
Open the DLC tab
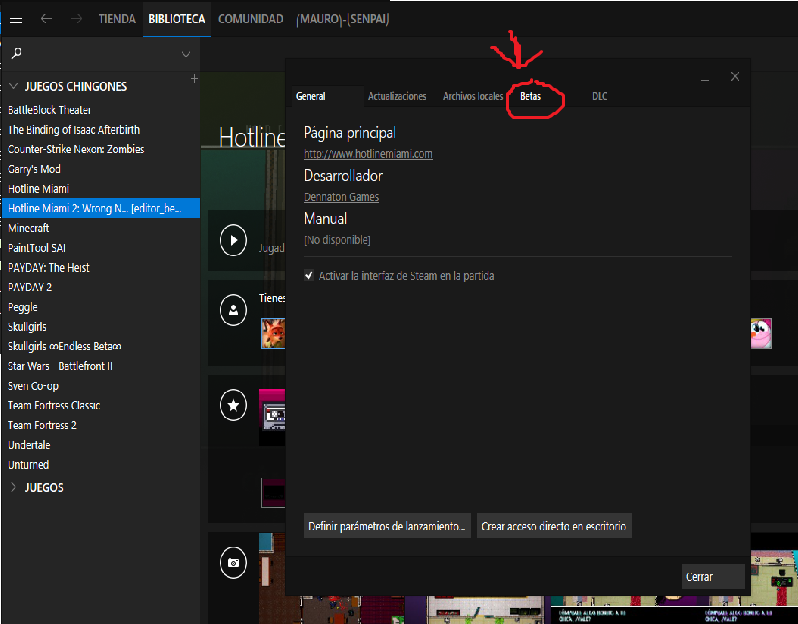point(600,96)
